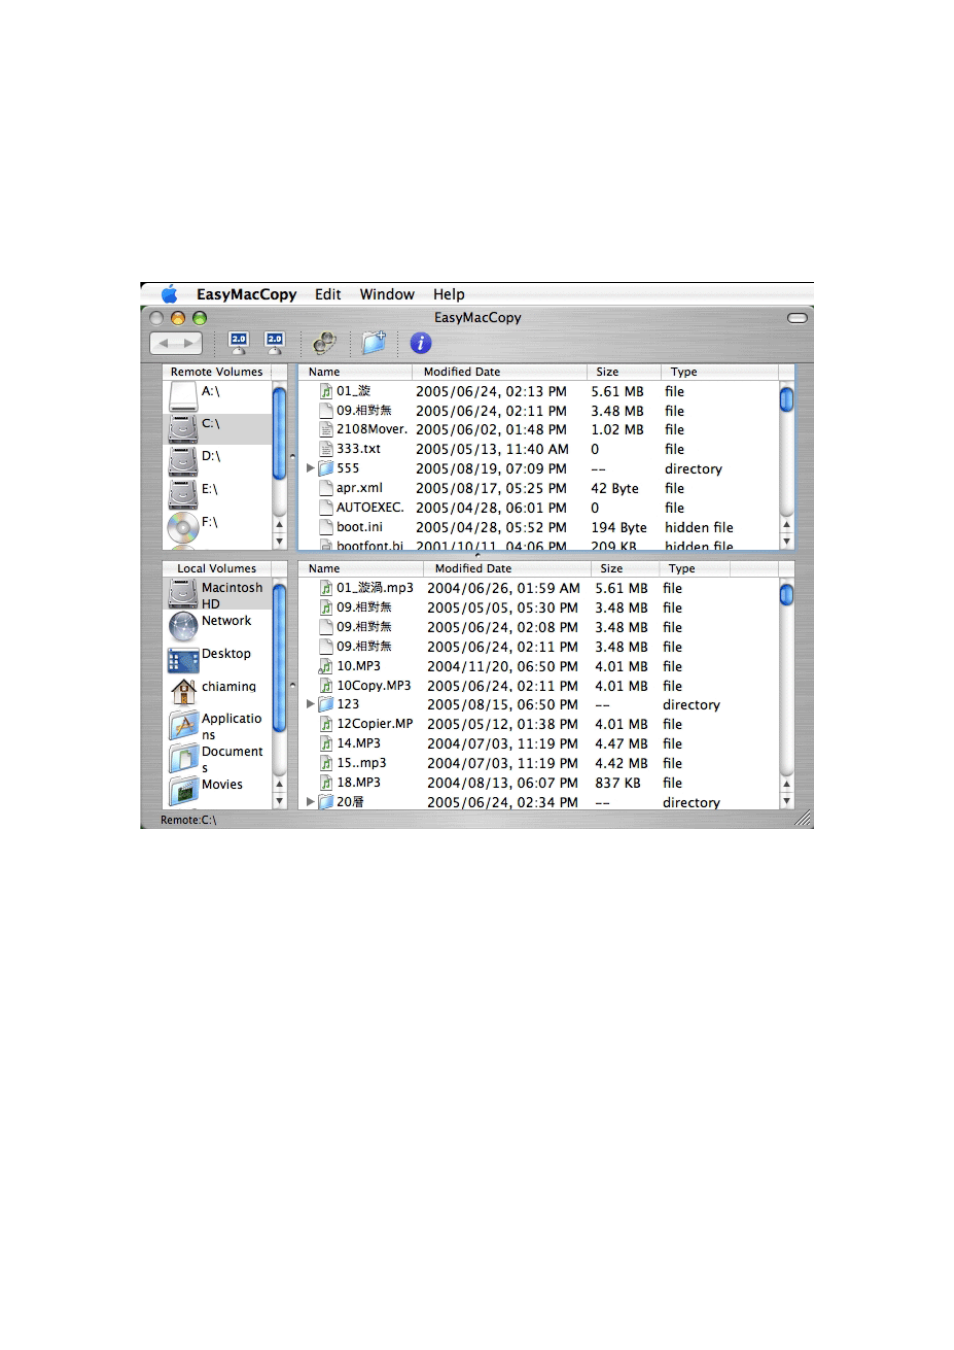Open the Network globe icon
This screenshot has width=954, height=1350.
183,626
